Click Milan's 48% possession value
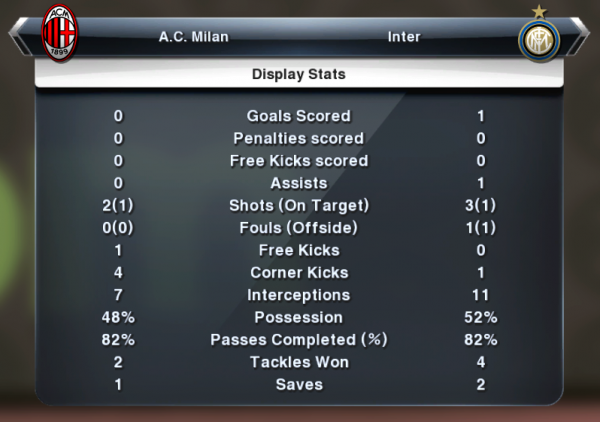Screen dimensions: 600x422 pos(118,317)
